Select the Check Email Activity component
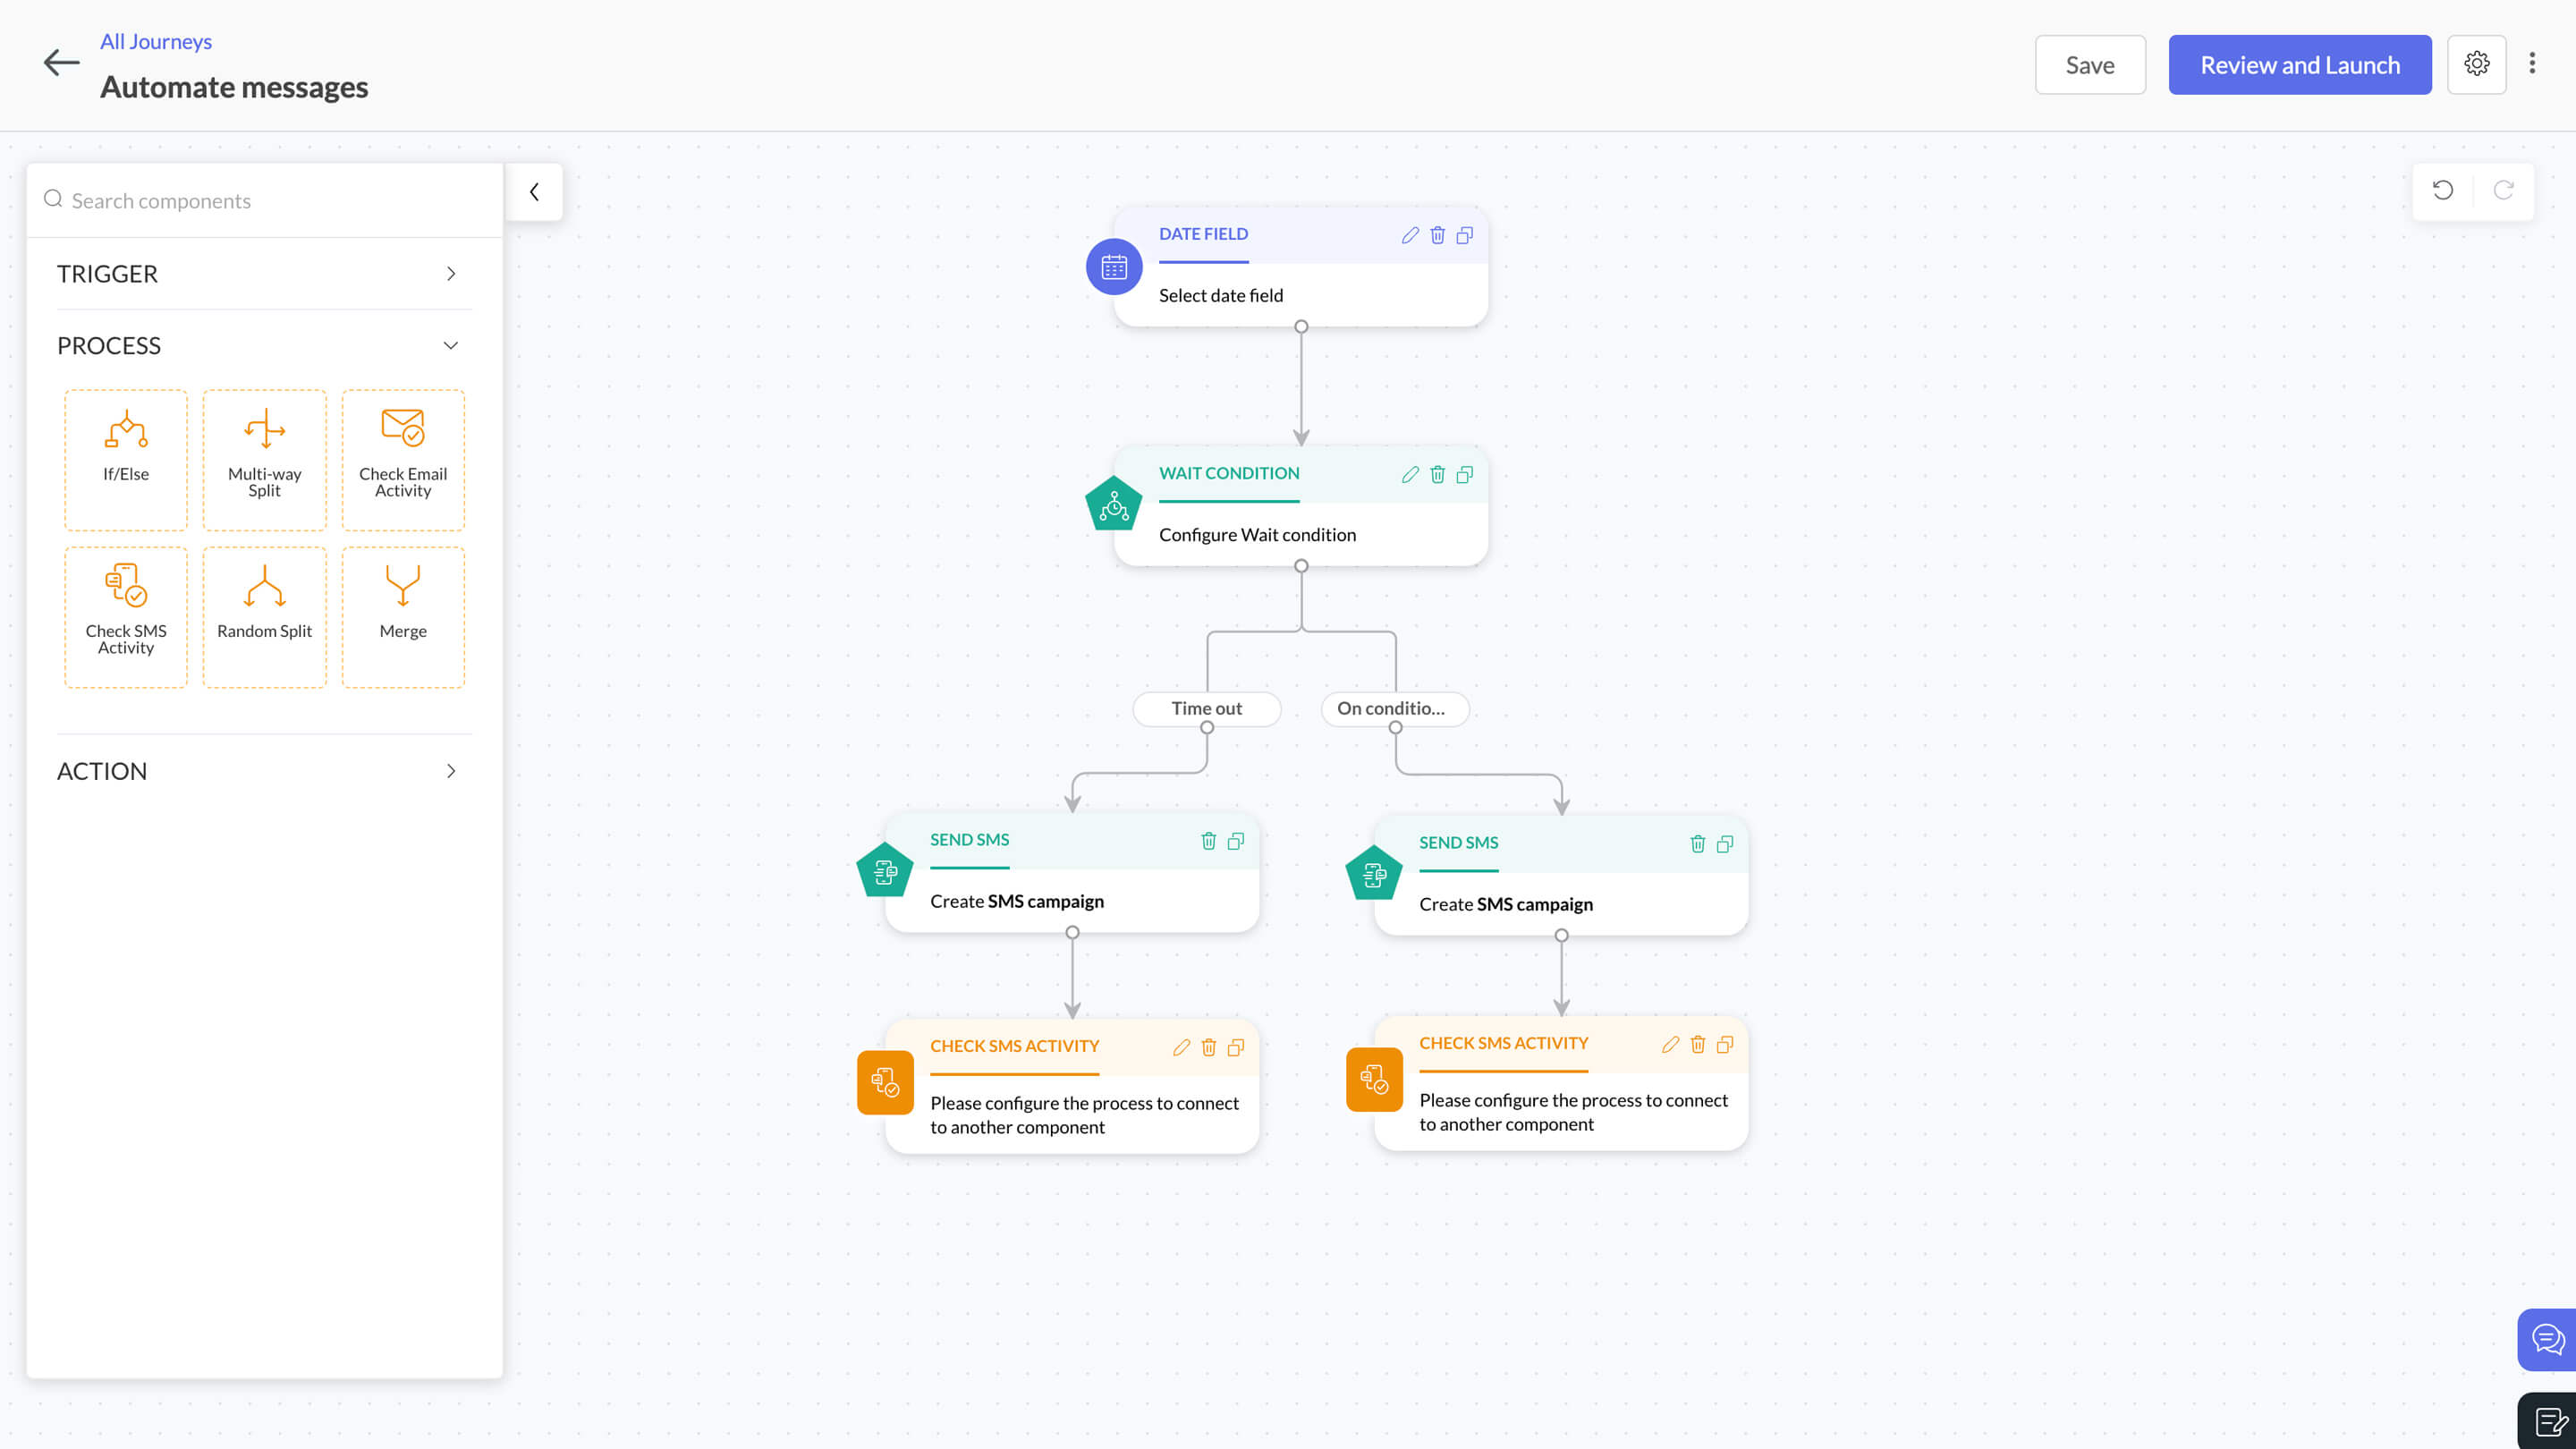Image resolution: width=2576 pixels, height=1449 pixels. (x=403, y=460)
